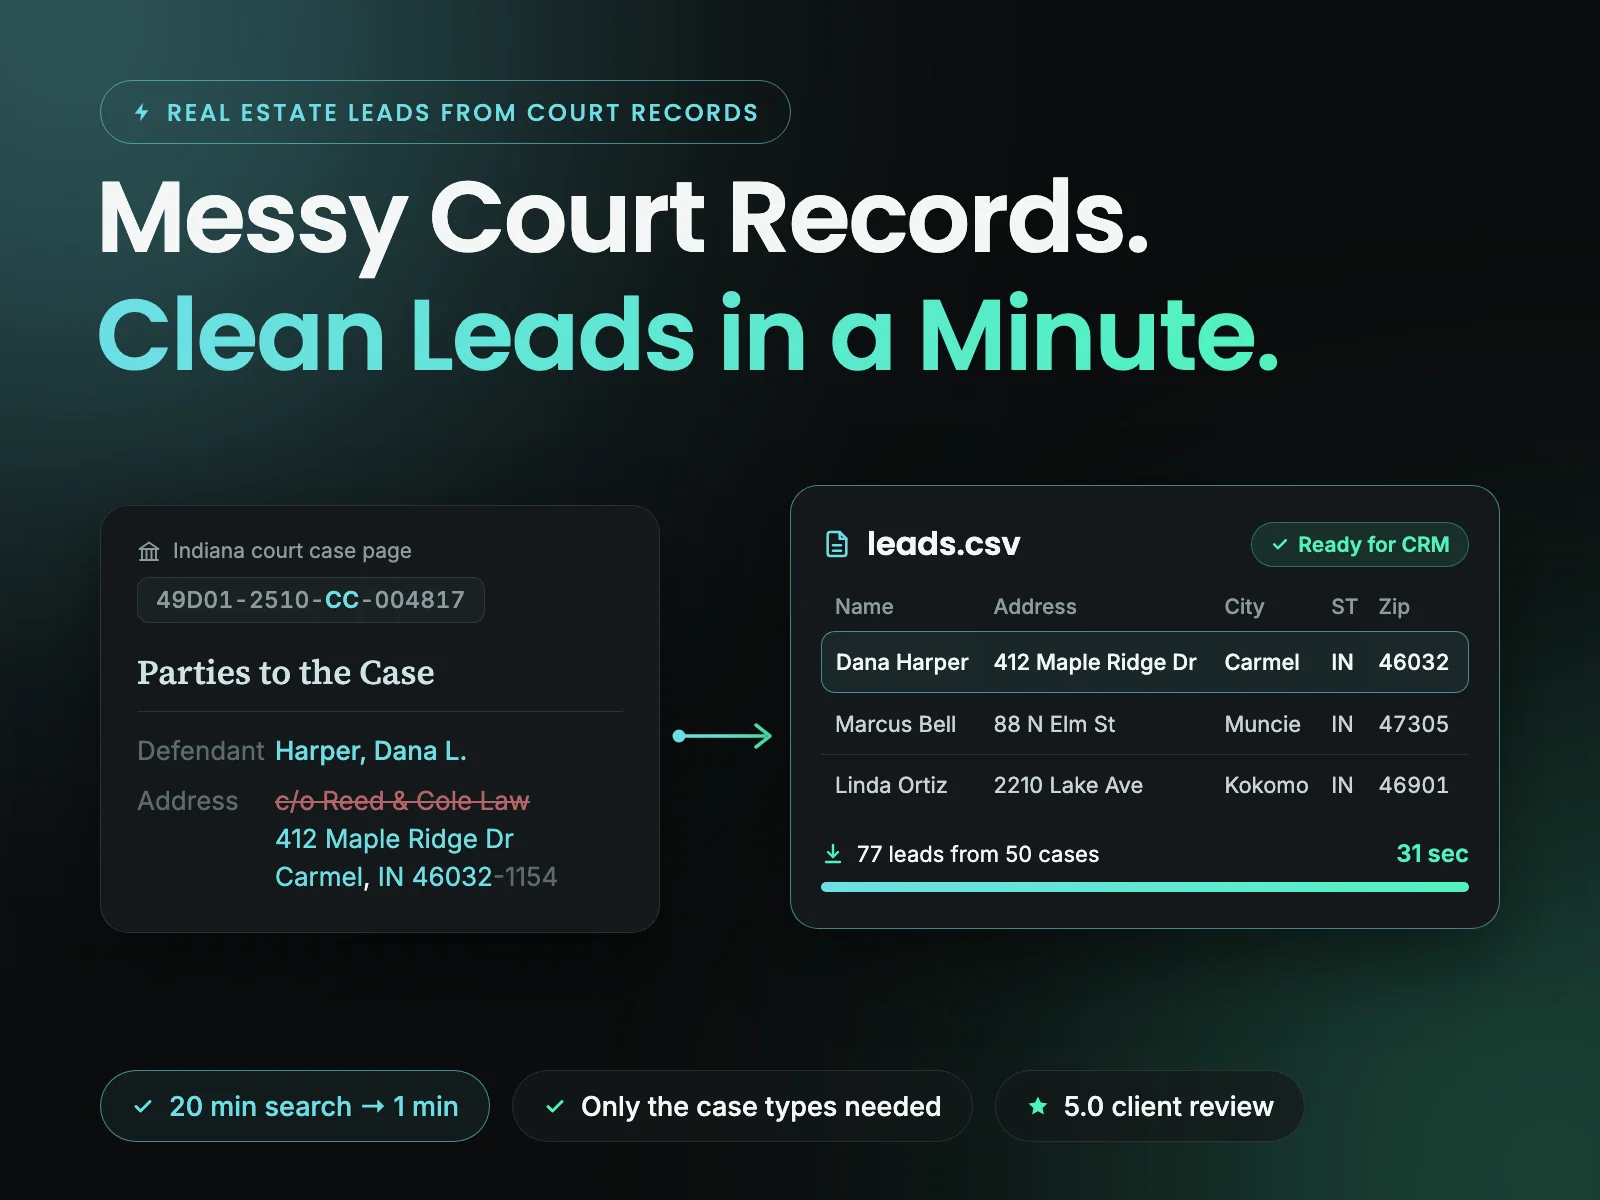This screenshot has width=1600, height=1200.
Task: Click the ST column header
Action: 1344,607
